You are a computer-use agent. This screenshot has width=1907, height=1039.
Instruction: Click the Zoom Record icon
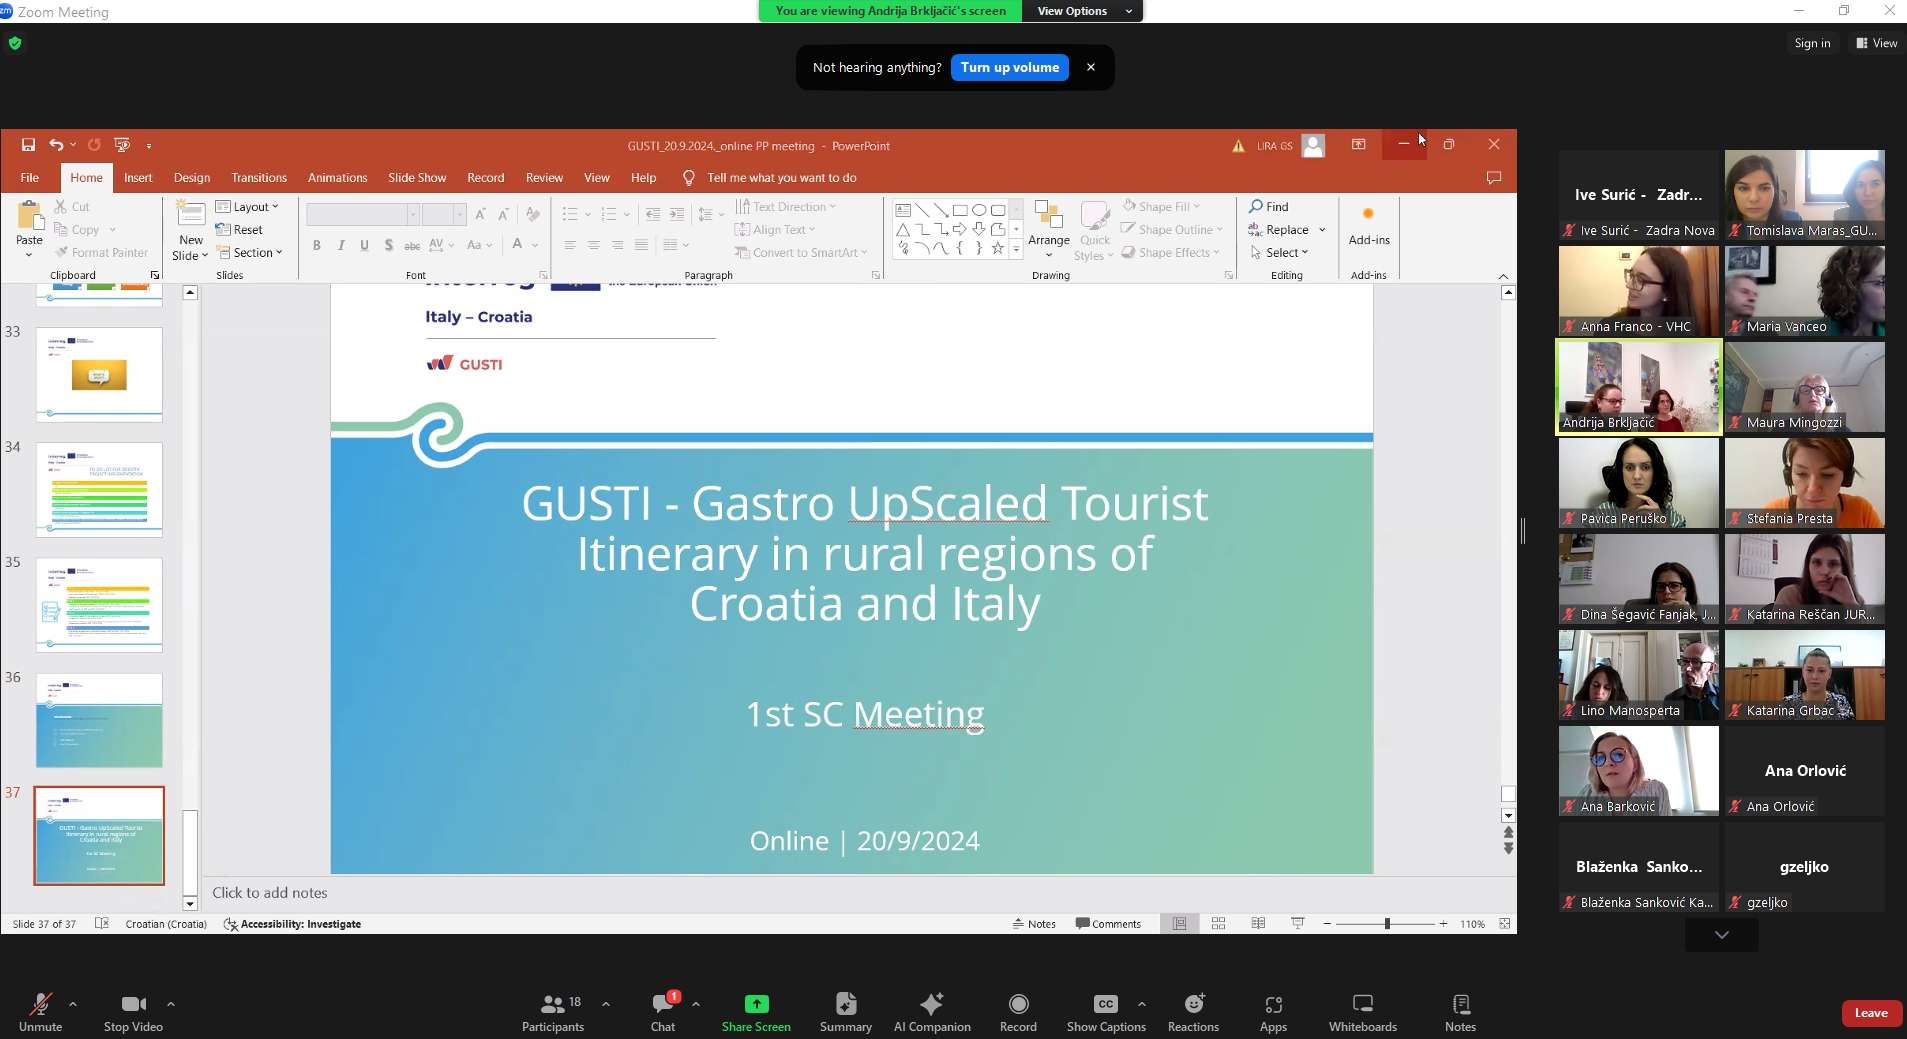(1018, 1004)
